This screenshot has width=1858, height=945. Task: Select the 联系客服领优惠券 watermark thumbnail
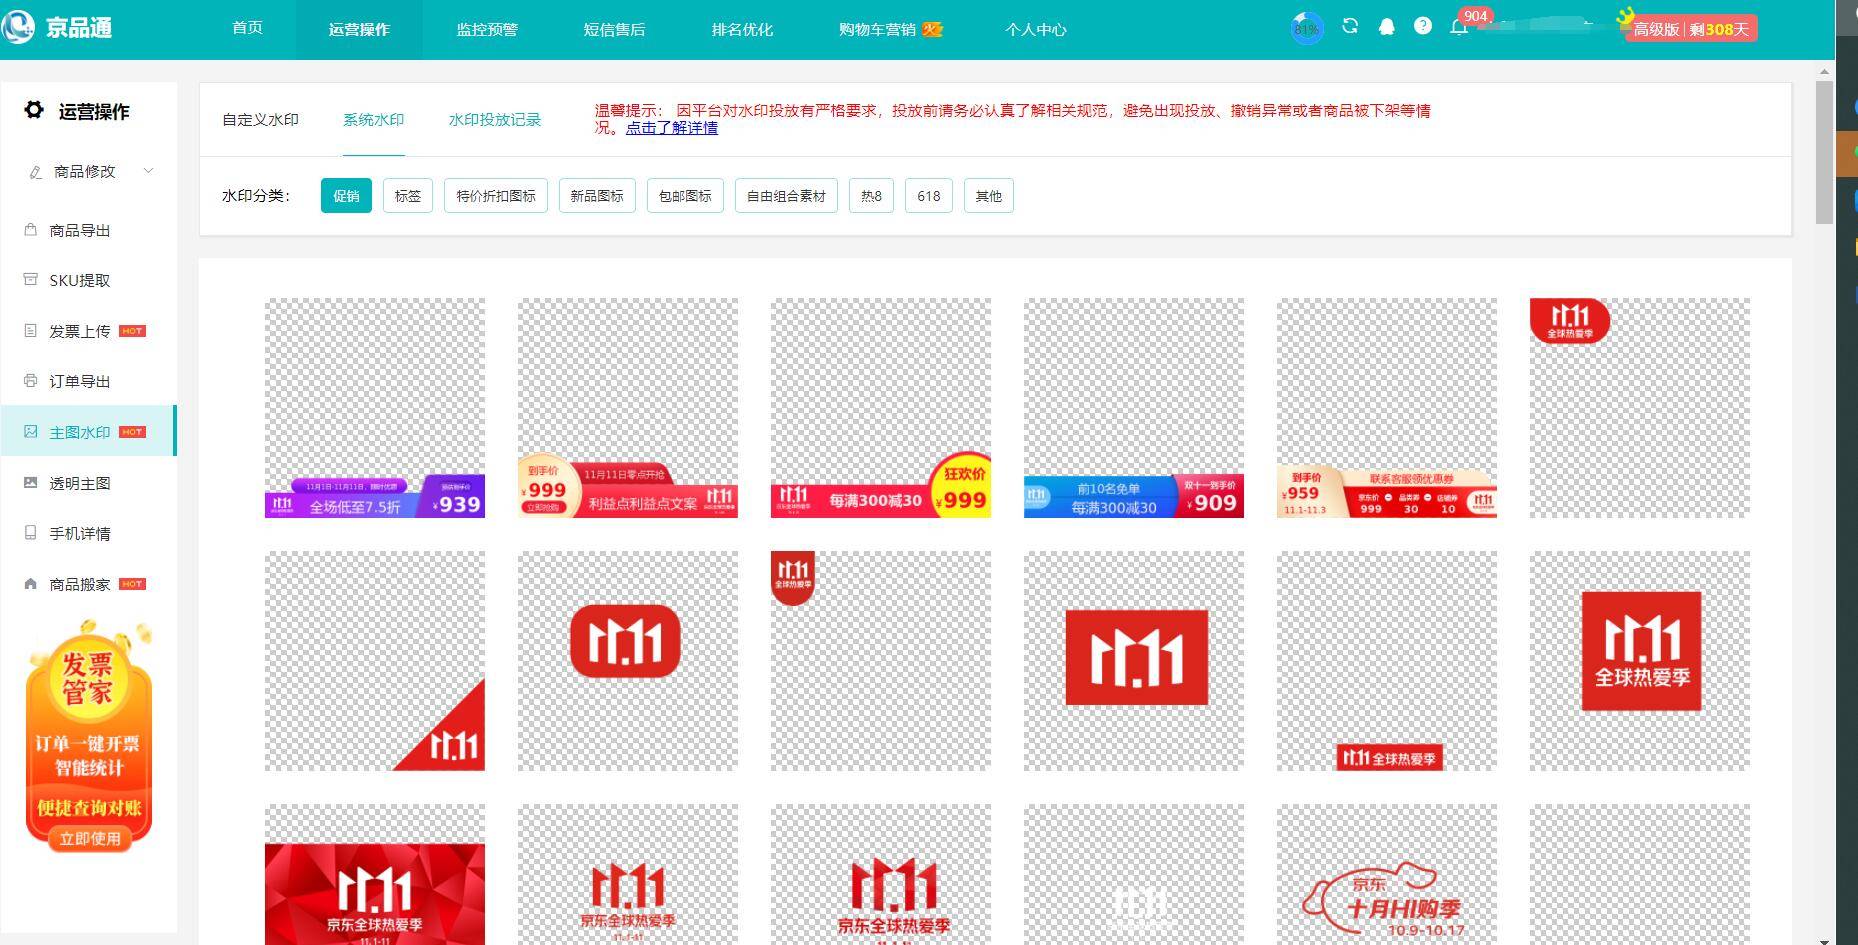coord(1387,408)
